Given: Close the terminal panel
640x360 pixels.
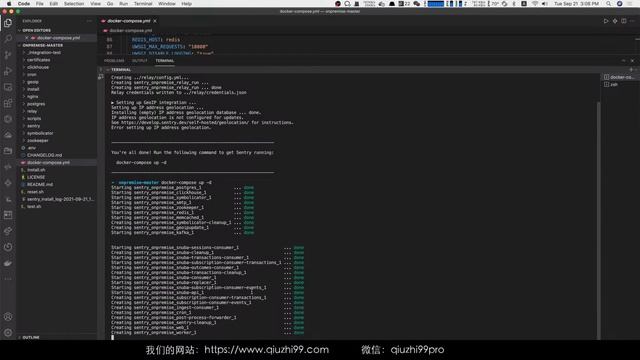Looking at the screenshot, I should tap(632, 60).
